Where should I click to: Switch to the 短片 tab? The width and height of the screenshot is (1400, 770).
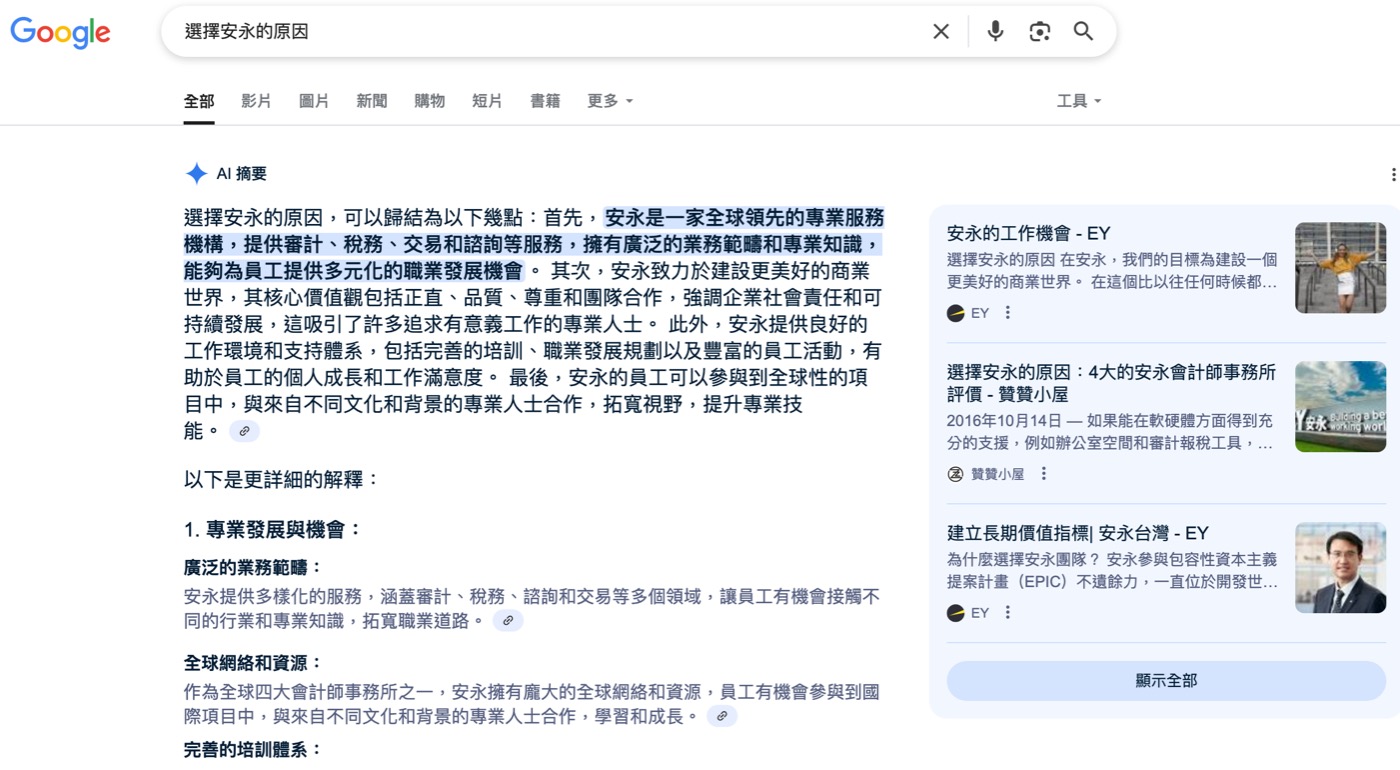click(x=487, y=101)
